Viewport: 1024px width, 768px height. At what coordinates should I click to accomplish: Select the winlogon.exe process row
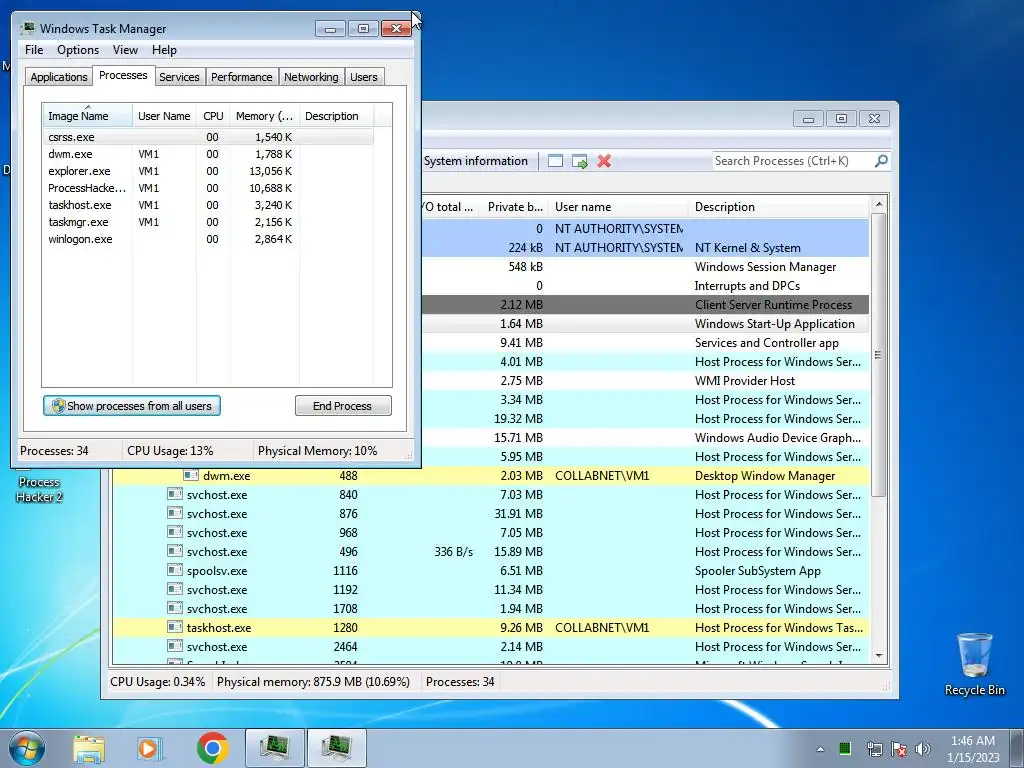click(x=208, y=239)
